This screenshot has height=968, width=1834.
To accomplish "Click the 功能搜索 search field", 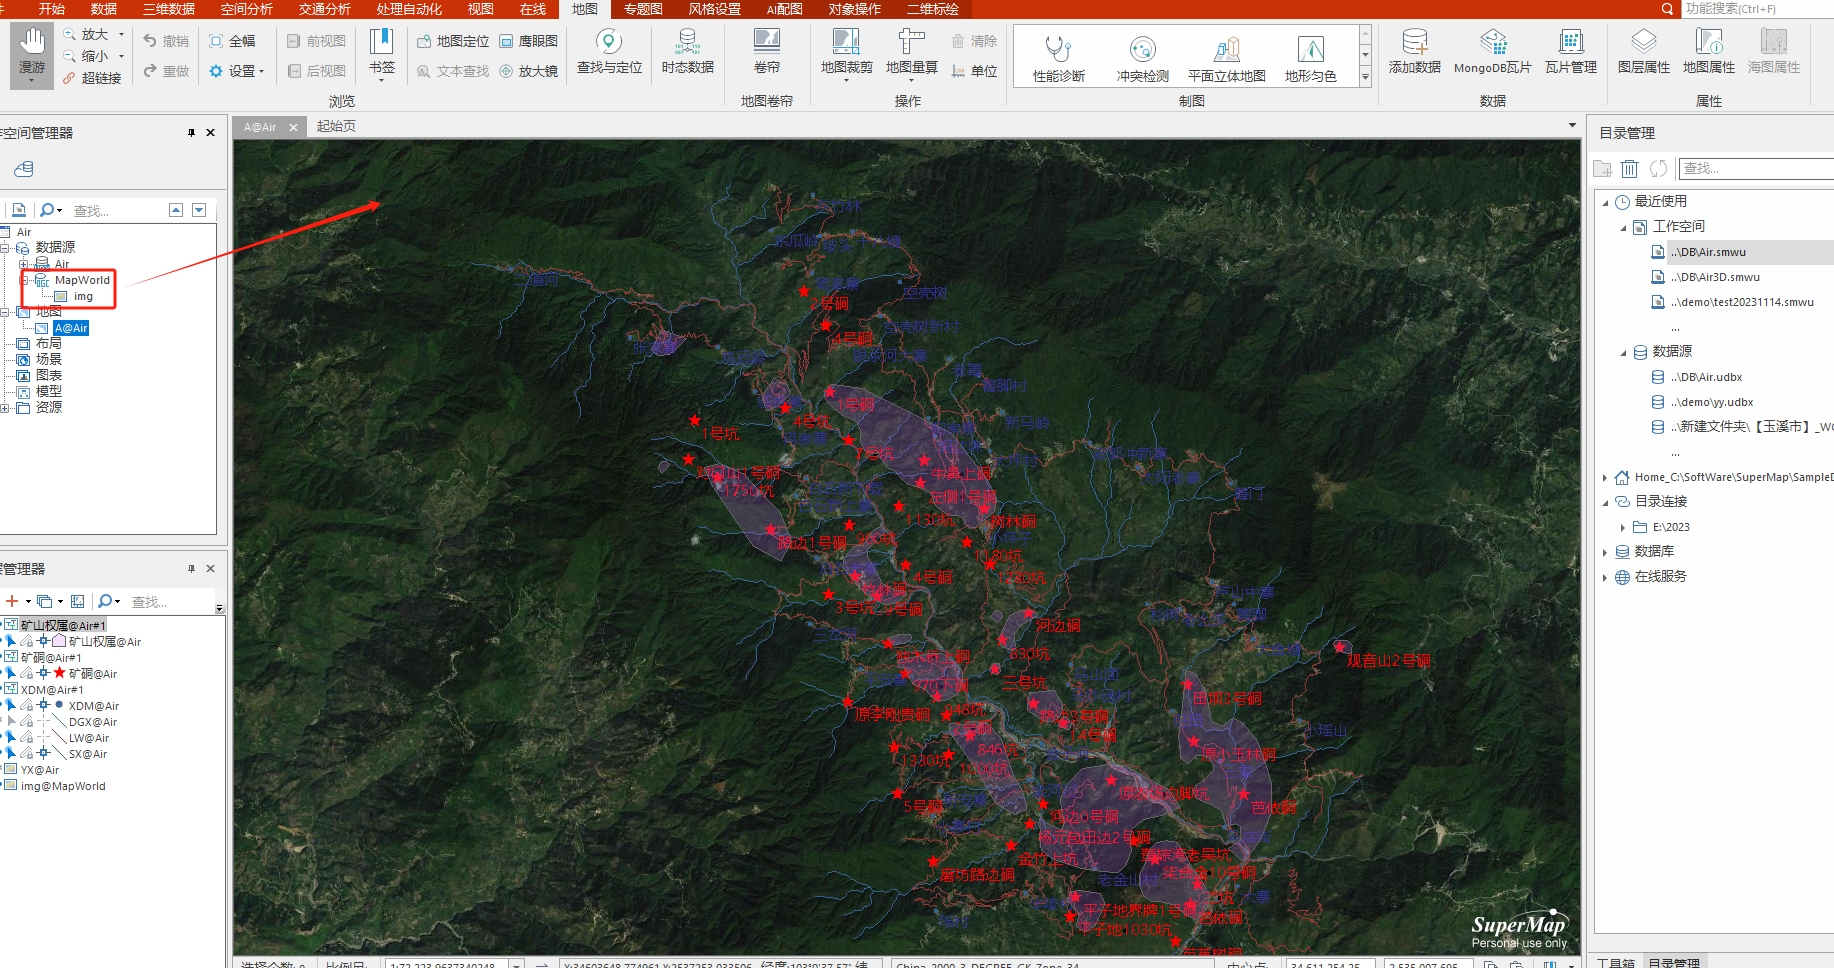I will click(x=1754, y=9).
